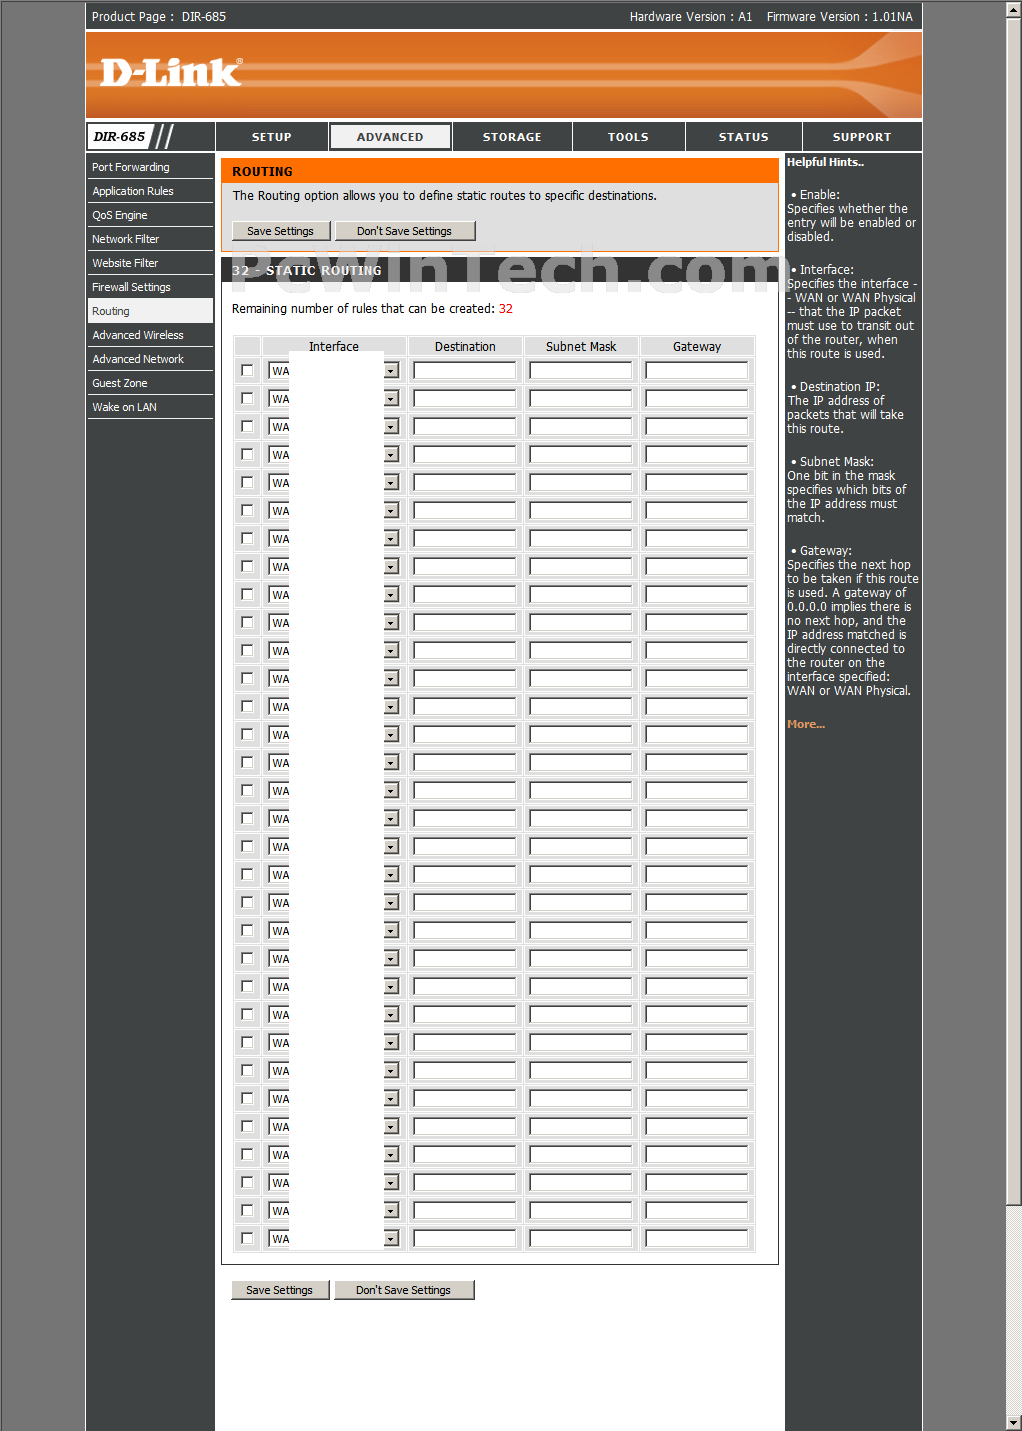The image size is (1022, 1431).
Task: Click the last row Gateway field
Action: [x=697, y=1239]
